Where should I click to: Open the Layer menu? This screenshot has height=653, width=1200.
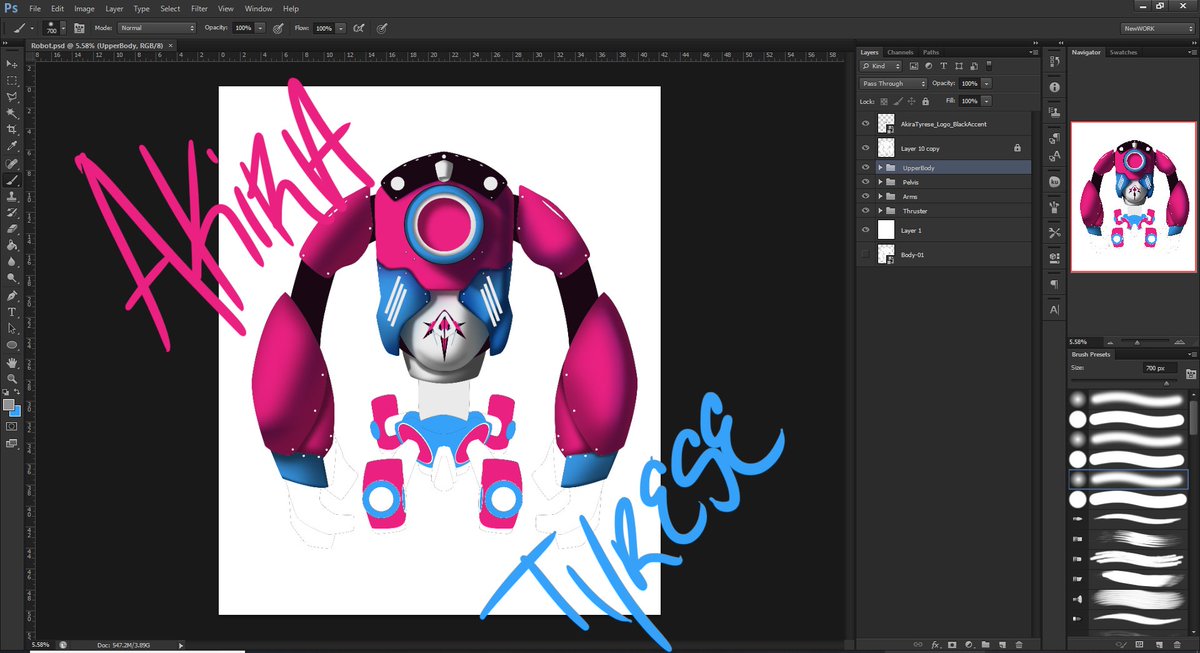coord(114,8)
